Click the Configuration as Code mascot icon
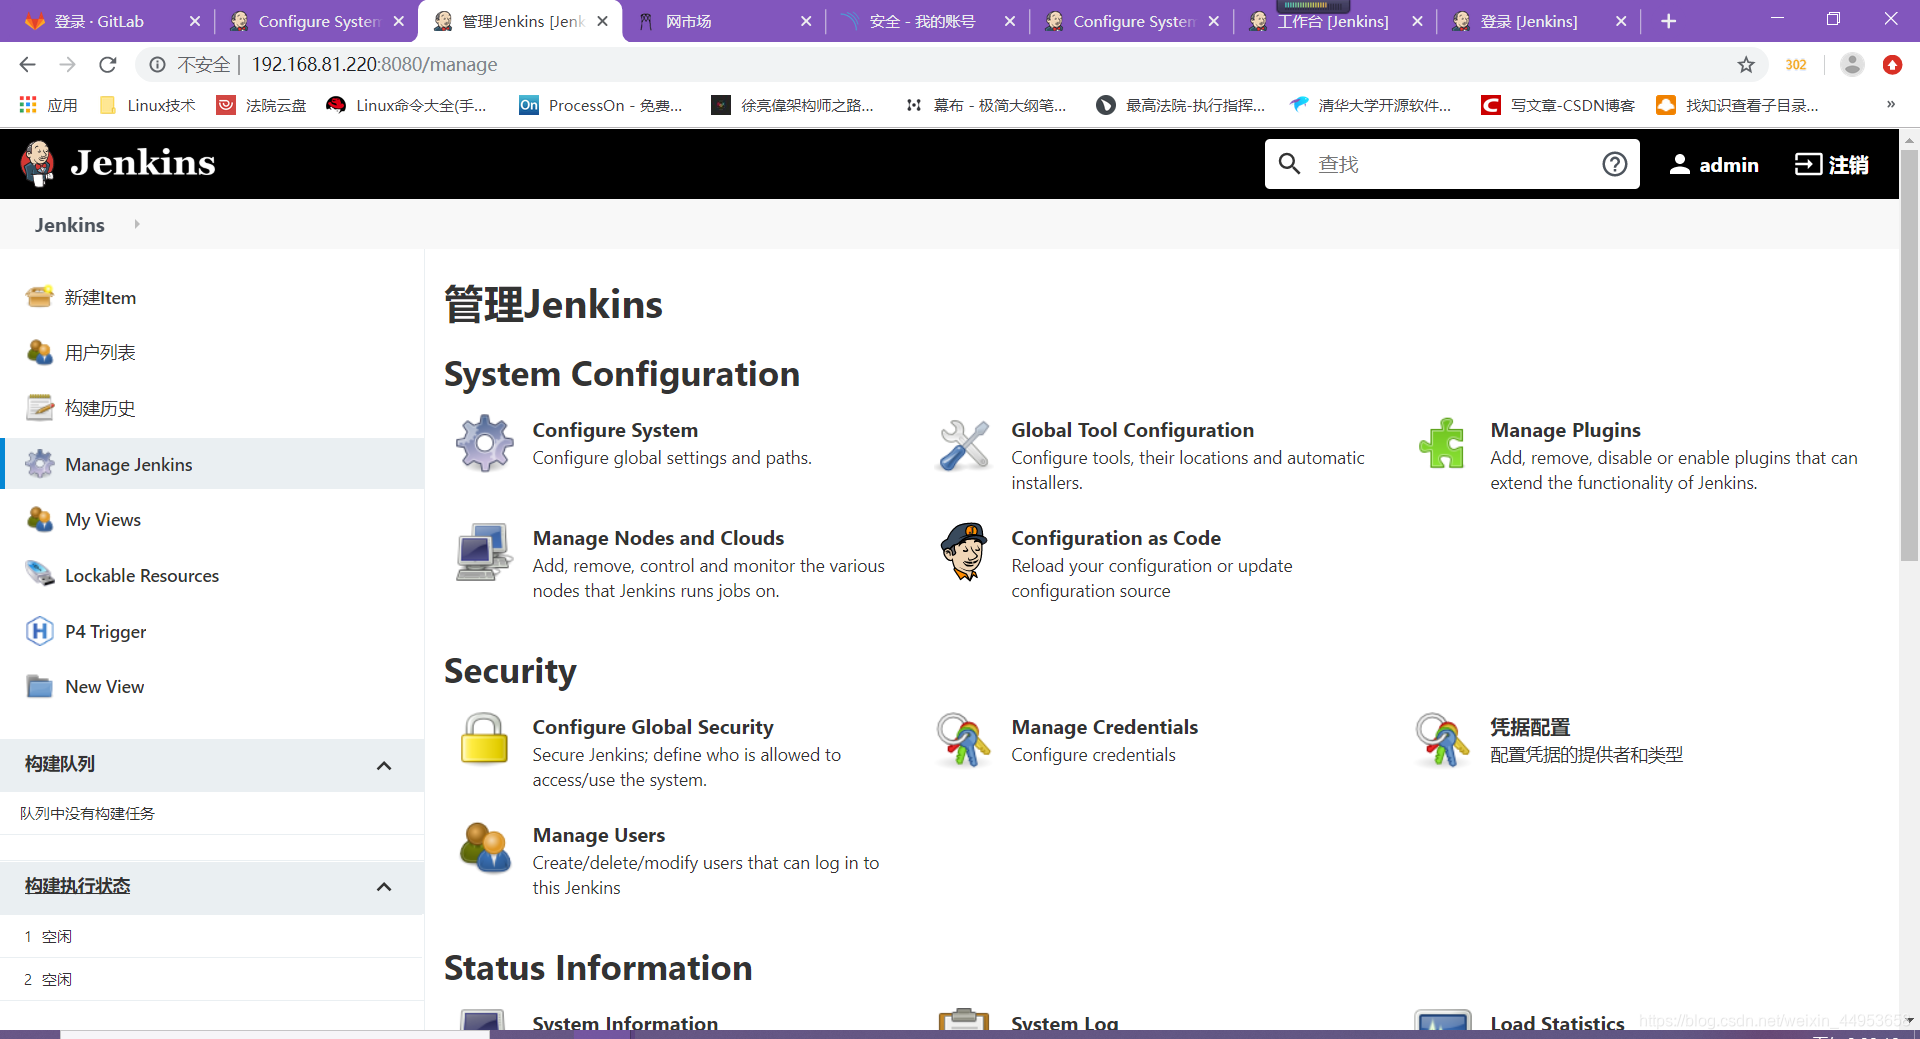 click(964, 551)
